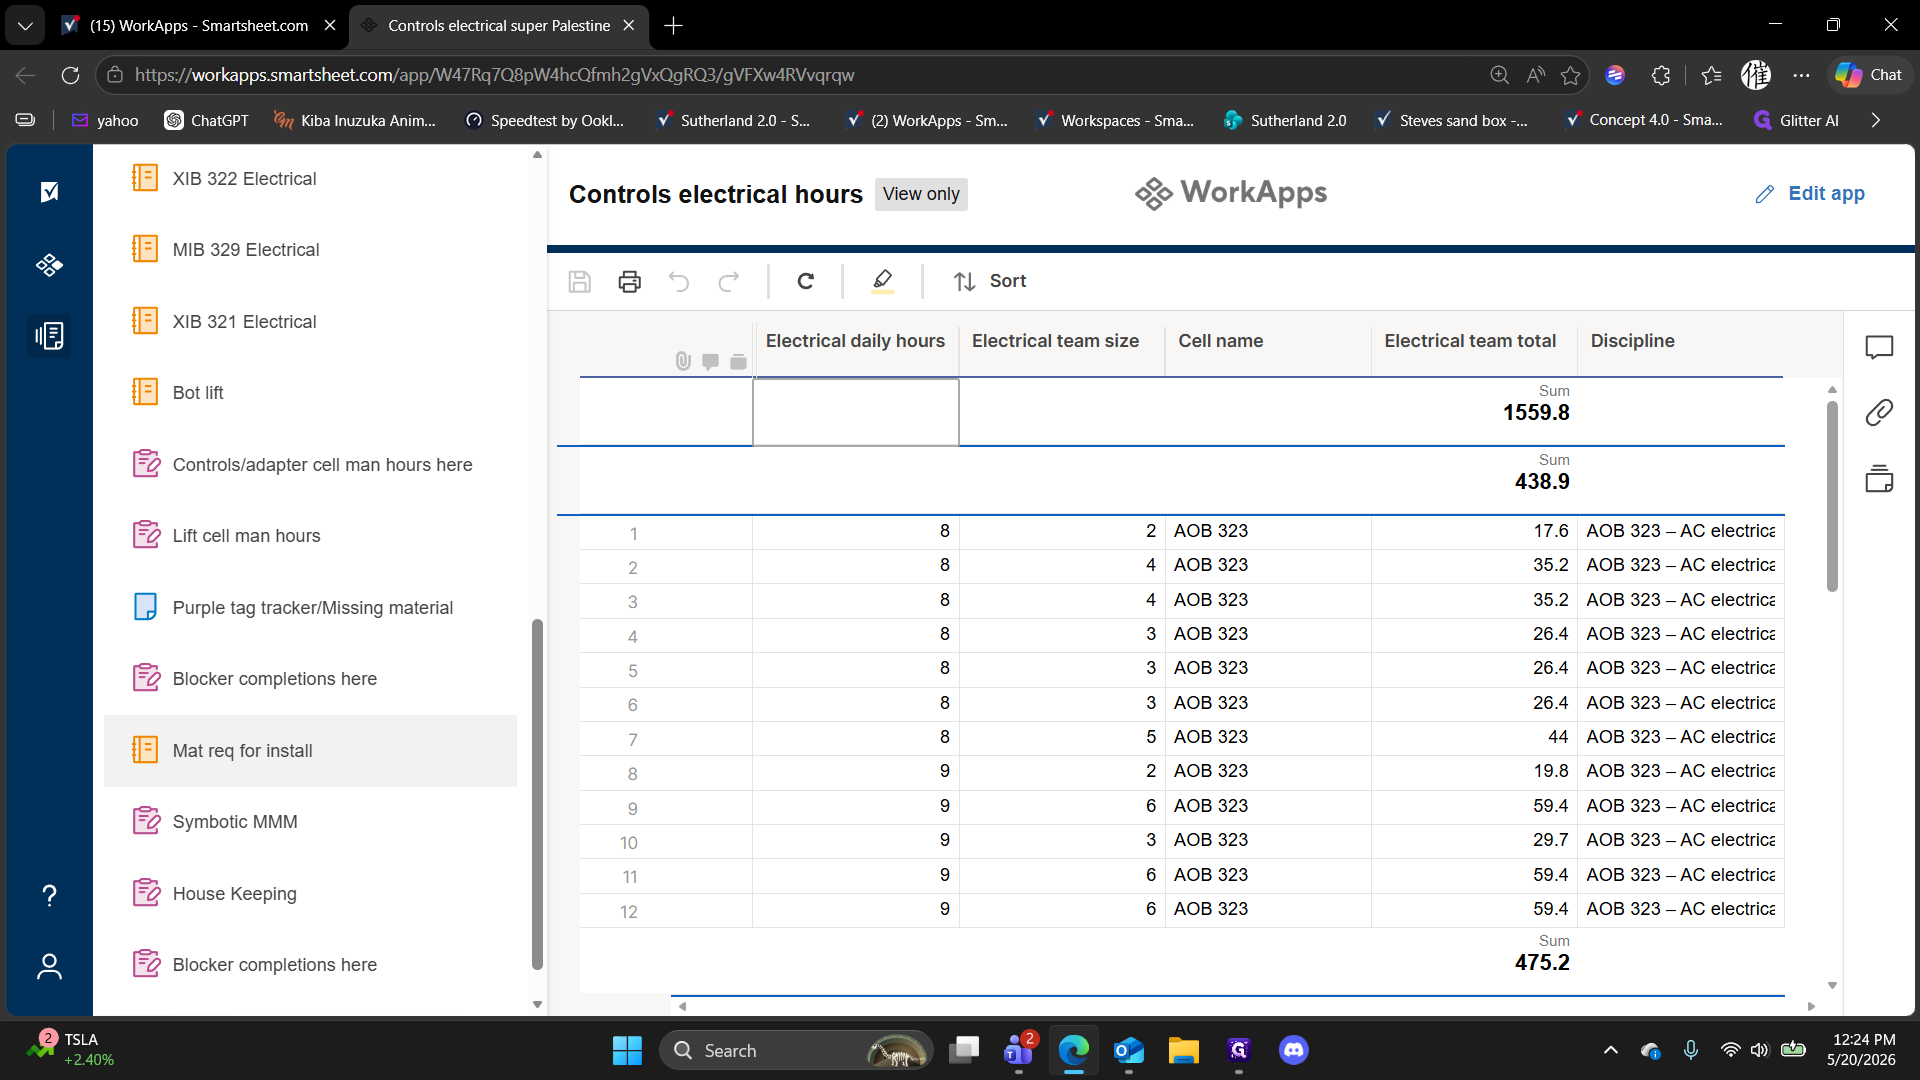Open the Bot lift page
The height and width of the screenshot is (1080, 1920).
tap(310, 393)
